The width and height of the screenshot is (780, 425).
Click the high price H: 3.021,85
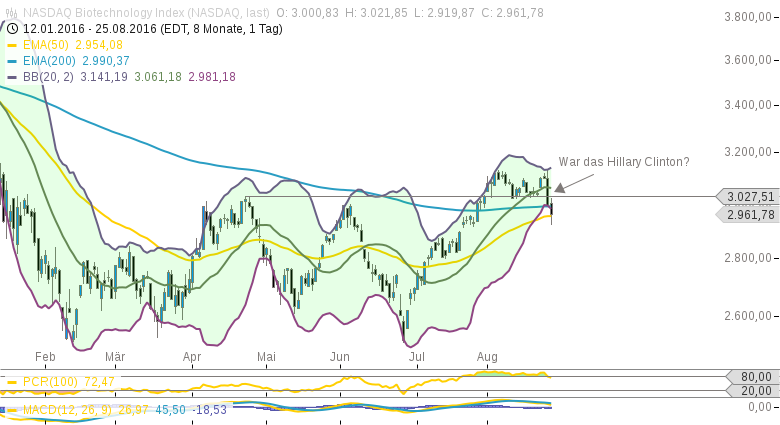tap(376, 13)
